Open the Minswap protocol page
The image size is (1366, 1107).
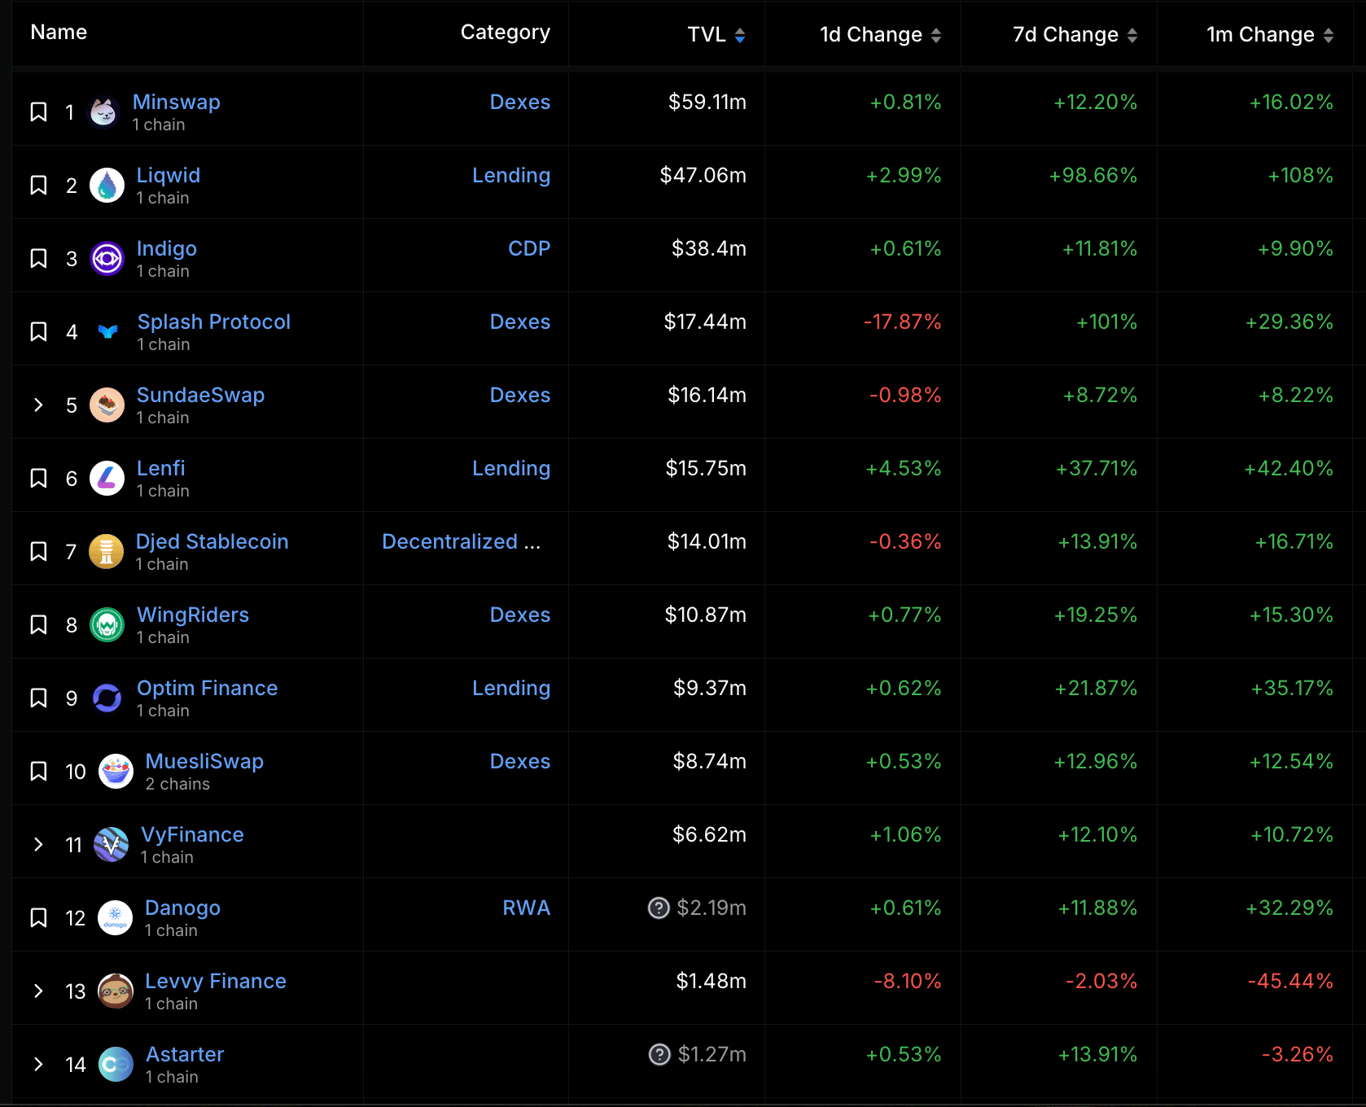pos(176,102)
